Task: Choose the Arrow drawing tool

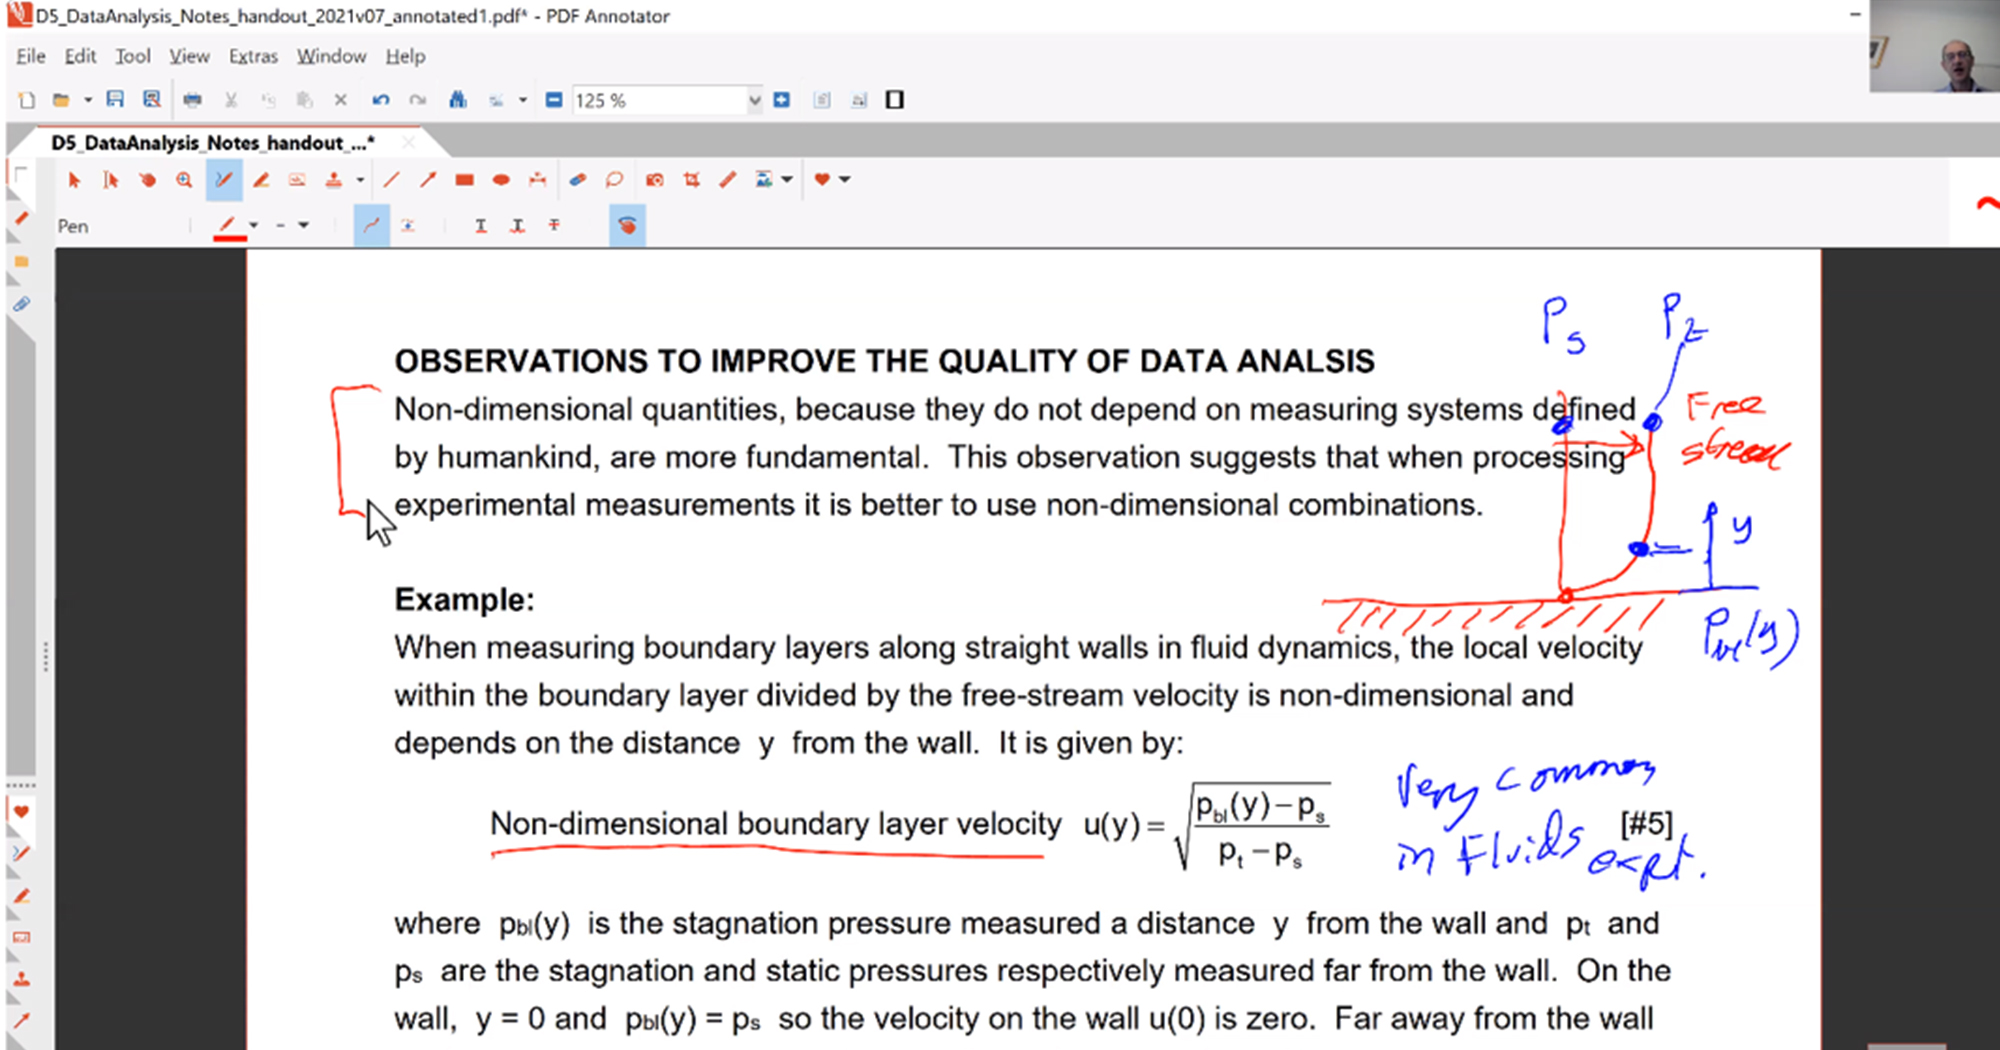Action: tap(428, 180)
